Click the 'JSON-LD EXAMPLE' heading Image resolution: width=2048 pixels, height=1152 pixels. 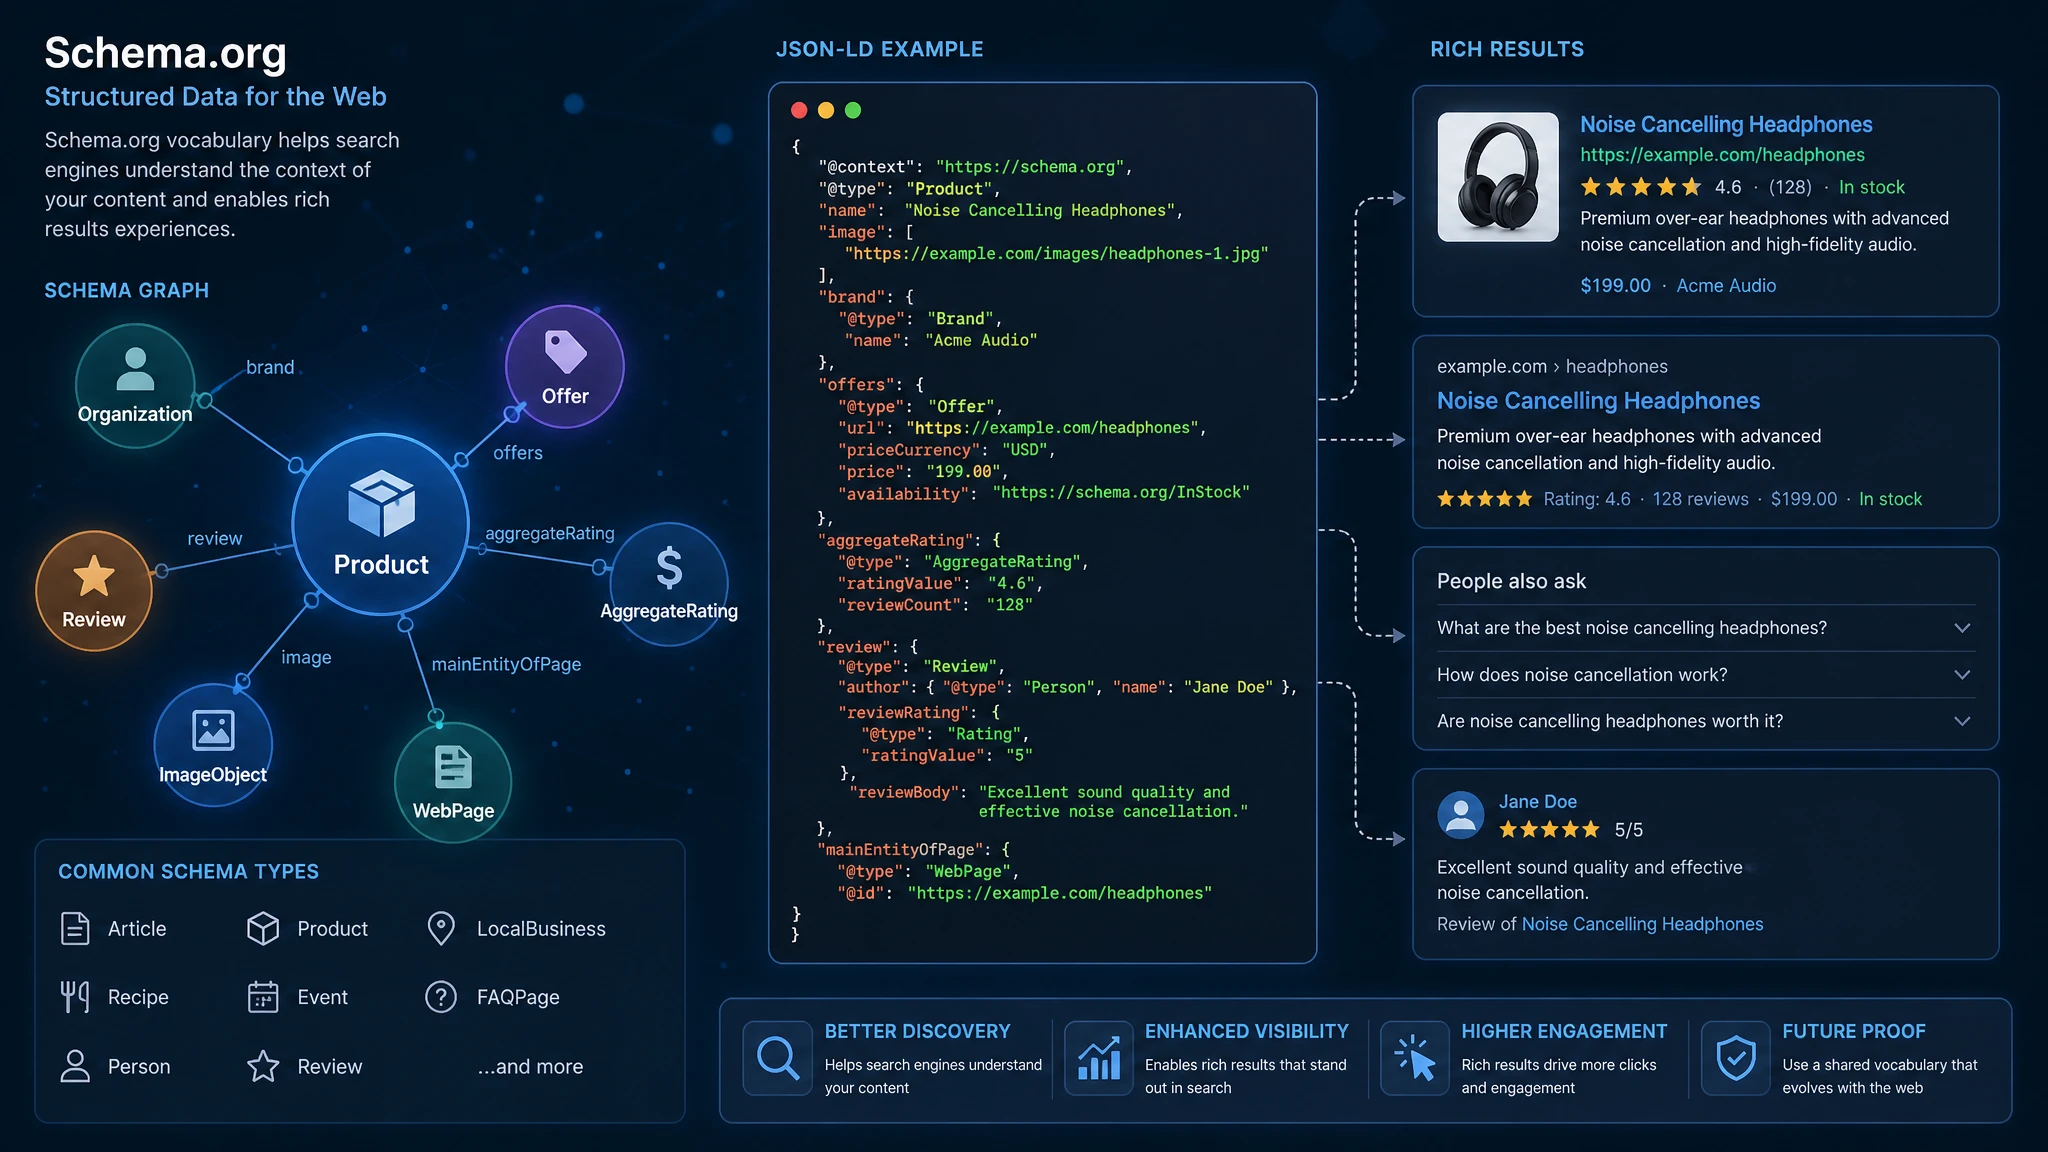point(880,49)
